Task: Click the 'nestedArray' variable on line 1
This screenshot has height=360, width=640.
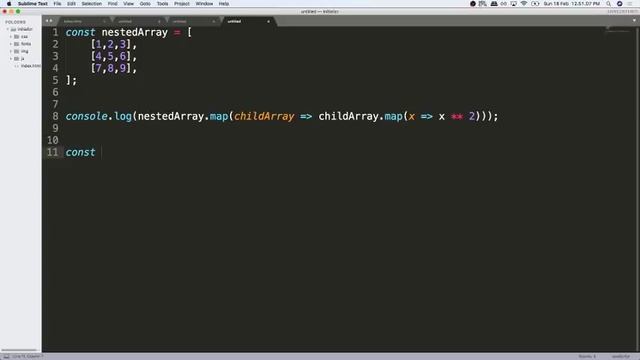Action: (x=135, y=32)
